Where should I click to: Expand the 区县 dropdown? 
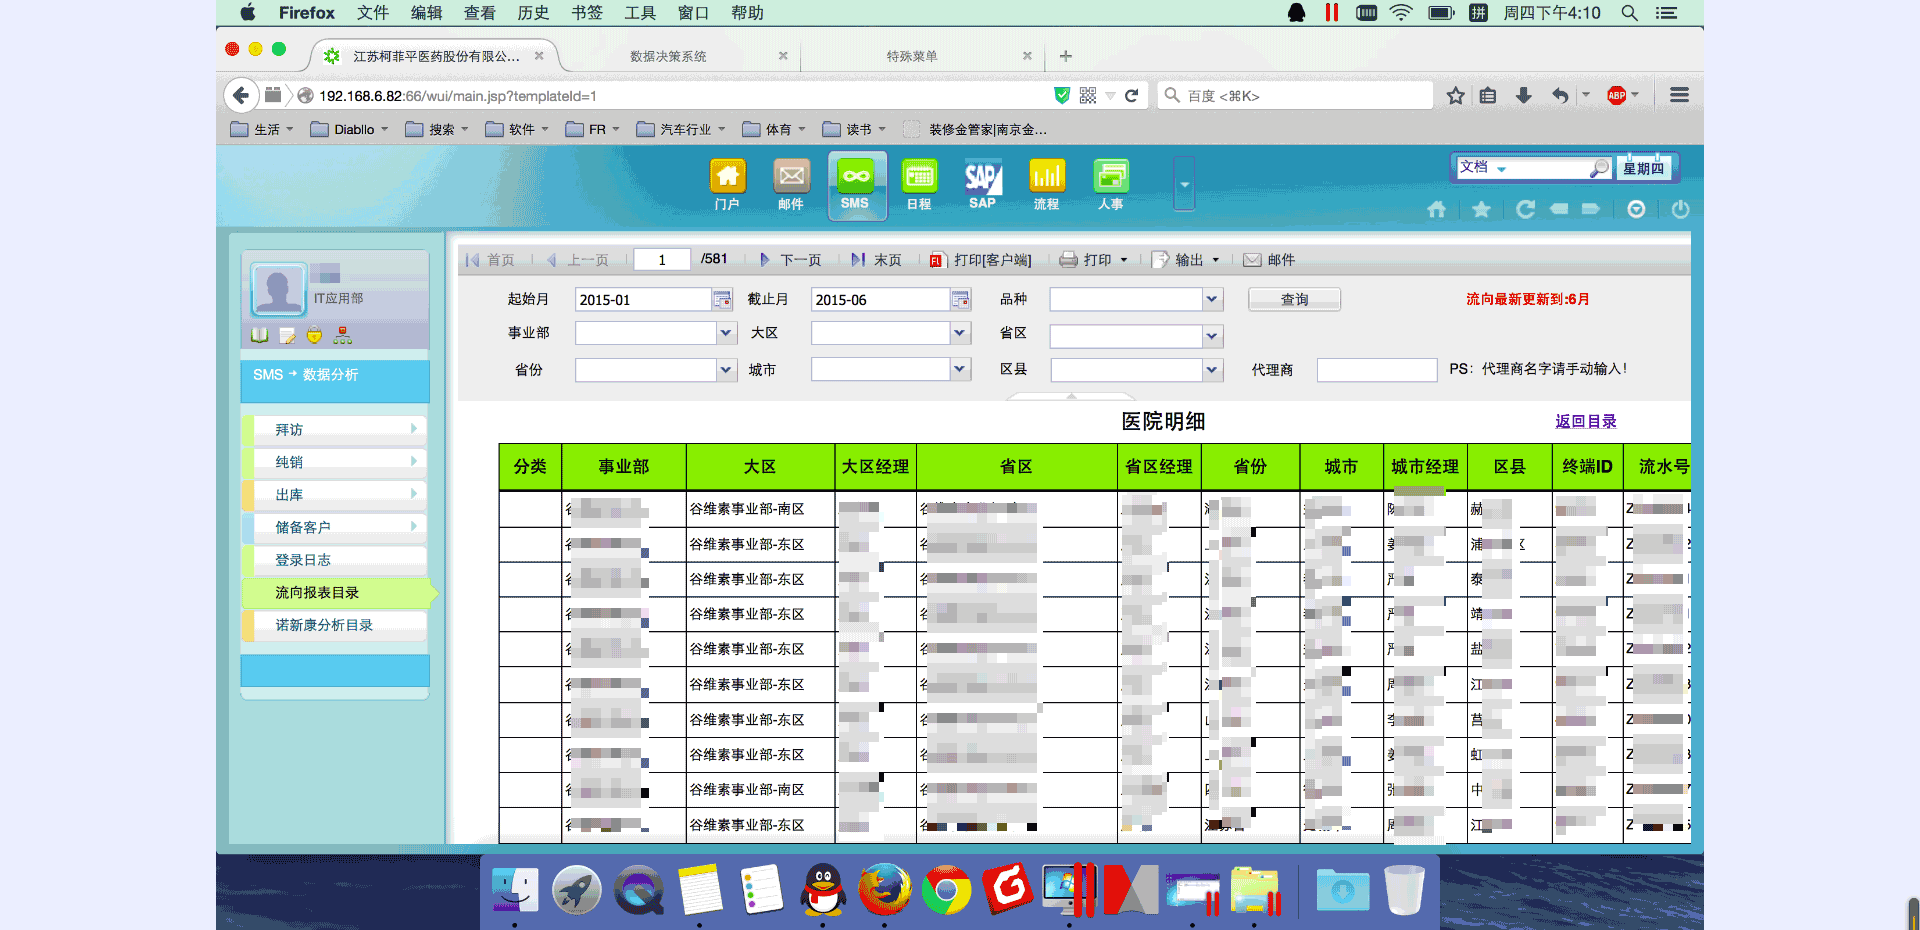click(x=1212, y=370)
